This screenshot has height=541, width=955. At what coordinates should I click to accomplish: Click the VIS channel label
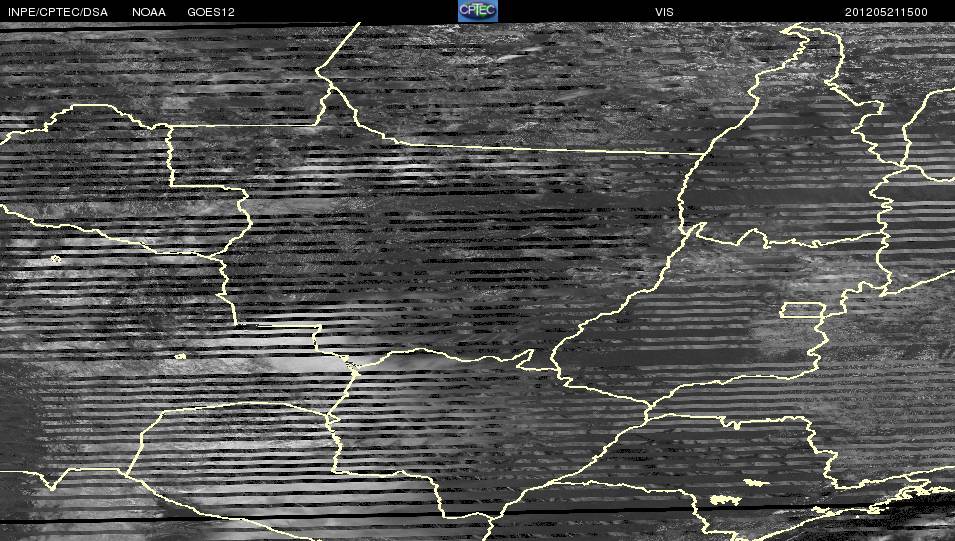pos(664,12)
